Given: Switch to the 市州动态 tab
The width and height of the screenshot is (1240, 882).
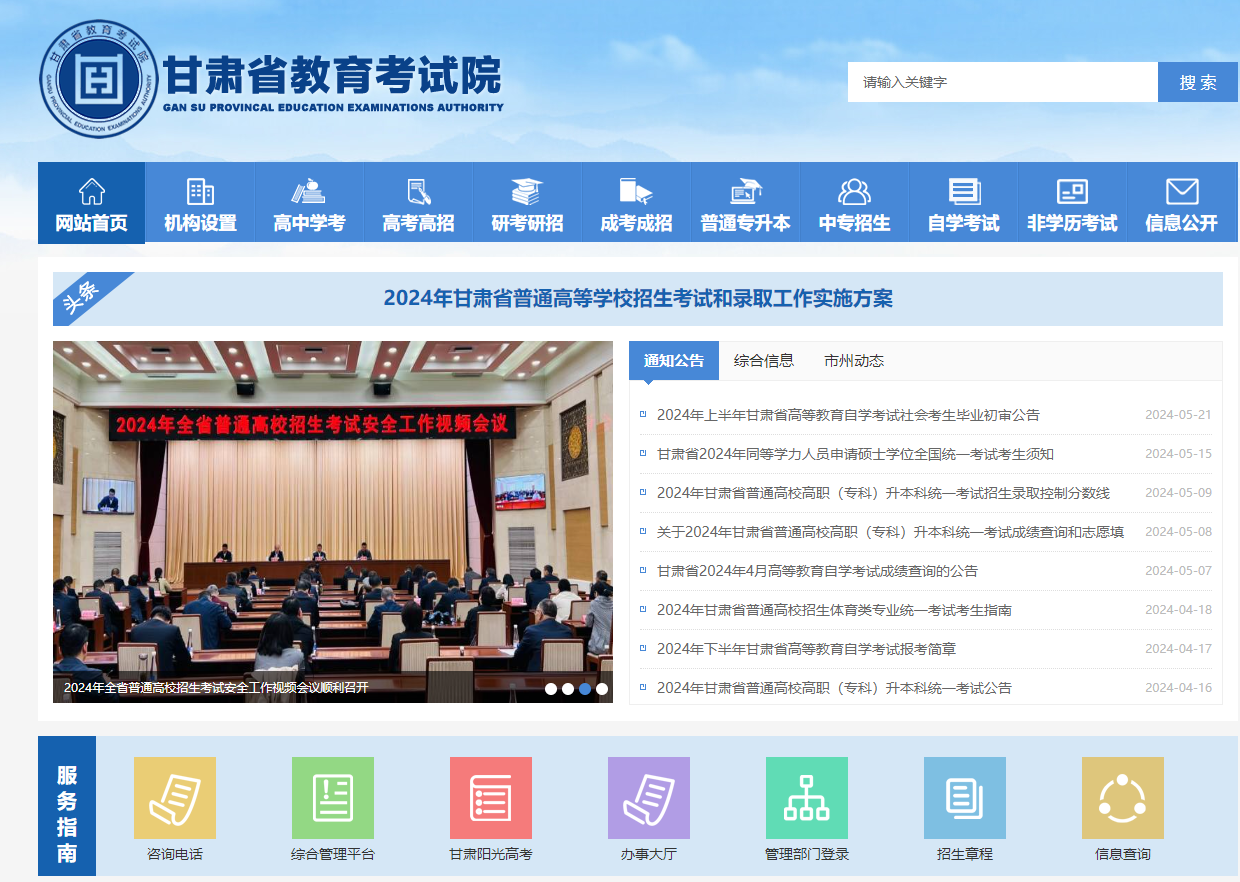Looking at the screenshot, I should (854, 361).
